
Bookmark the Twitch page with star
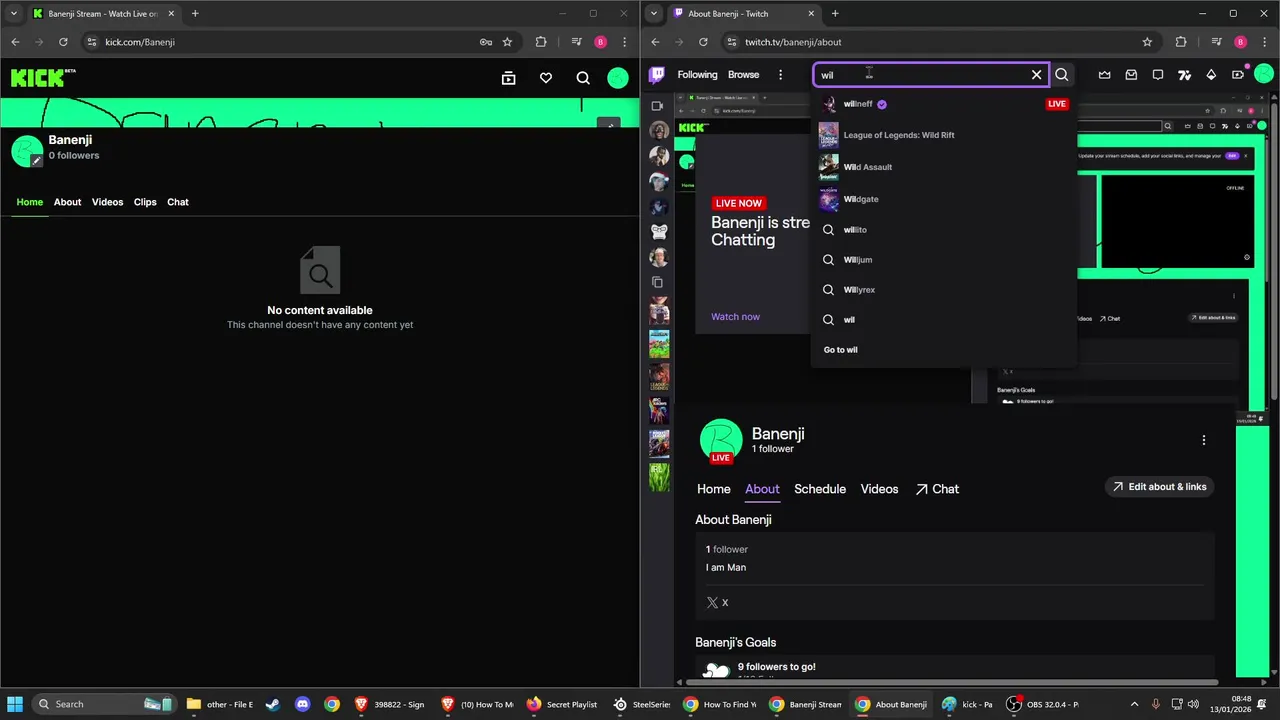[1147, 42]
